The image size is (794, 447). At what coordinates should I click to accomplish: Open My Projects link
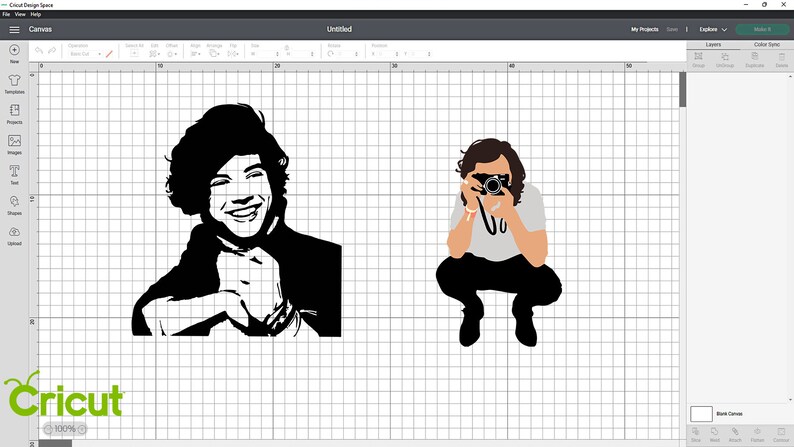click(644, 29)
